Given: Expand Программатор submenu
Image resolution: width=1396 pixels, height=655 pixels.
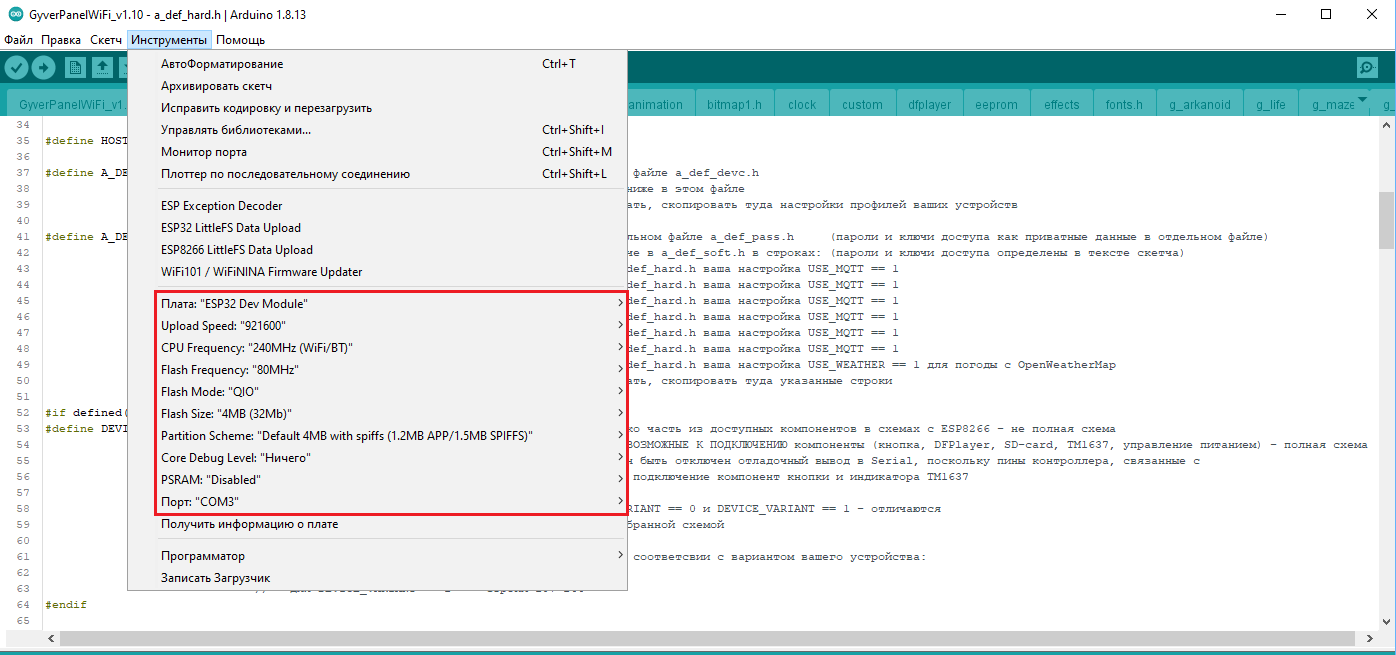Looking at the screenshot, I should pyautogui.click(x=377, y=556).
